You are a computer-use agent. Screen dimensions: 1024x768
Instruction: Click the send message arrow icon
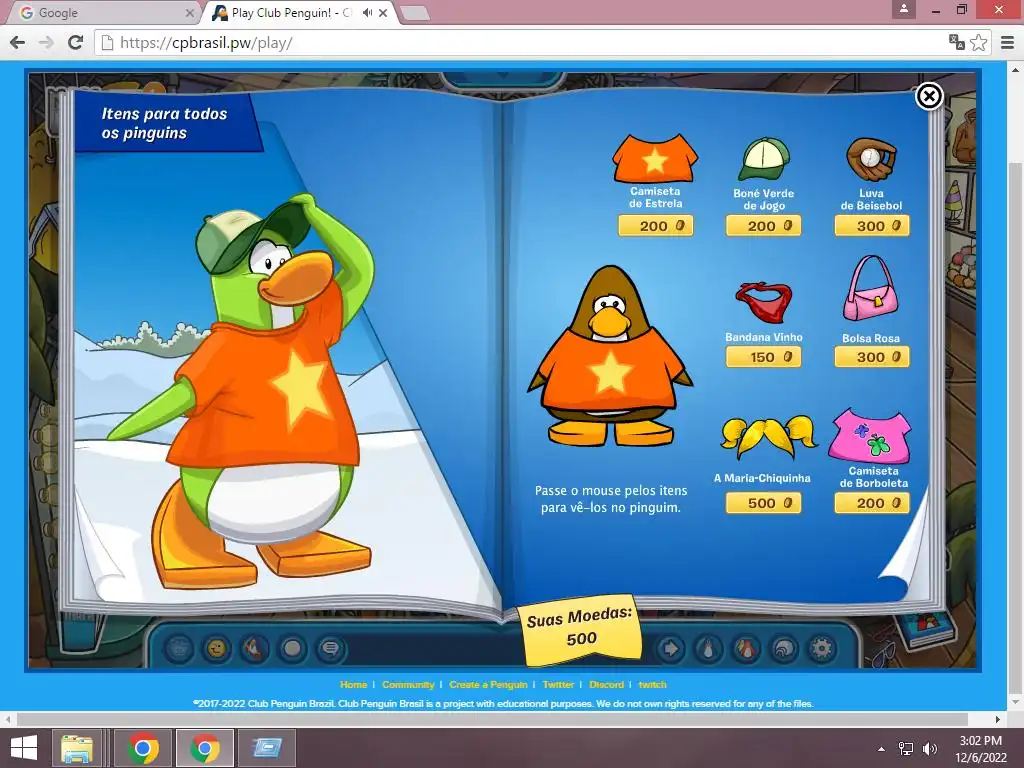(x=670, y=648)
